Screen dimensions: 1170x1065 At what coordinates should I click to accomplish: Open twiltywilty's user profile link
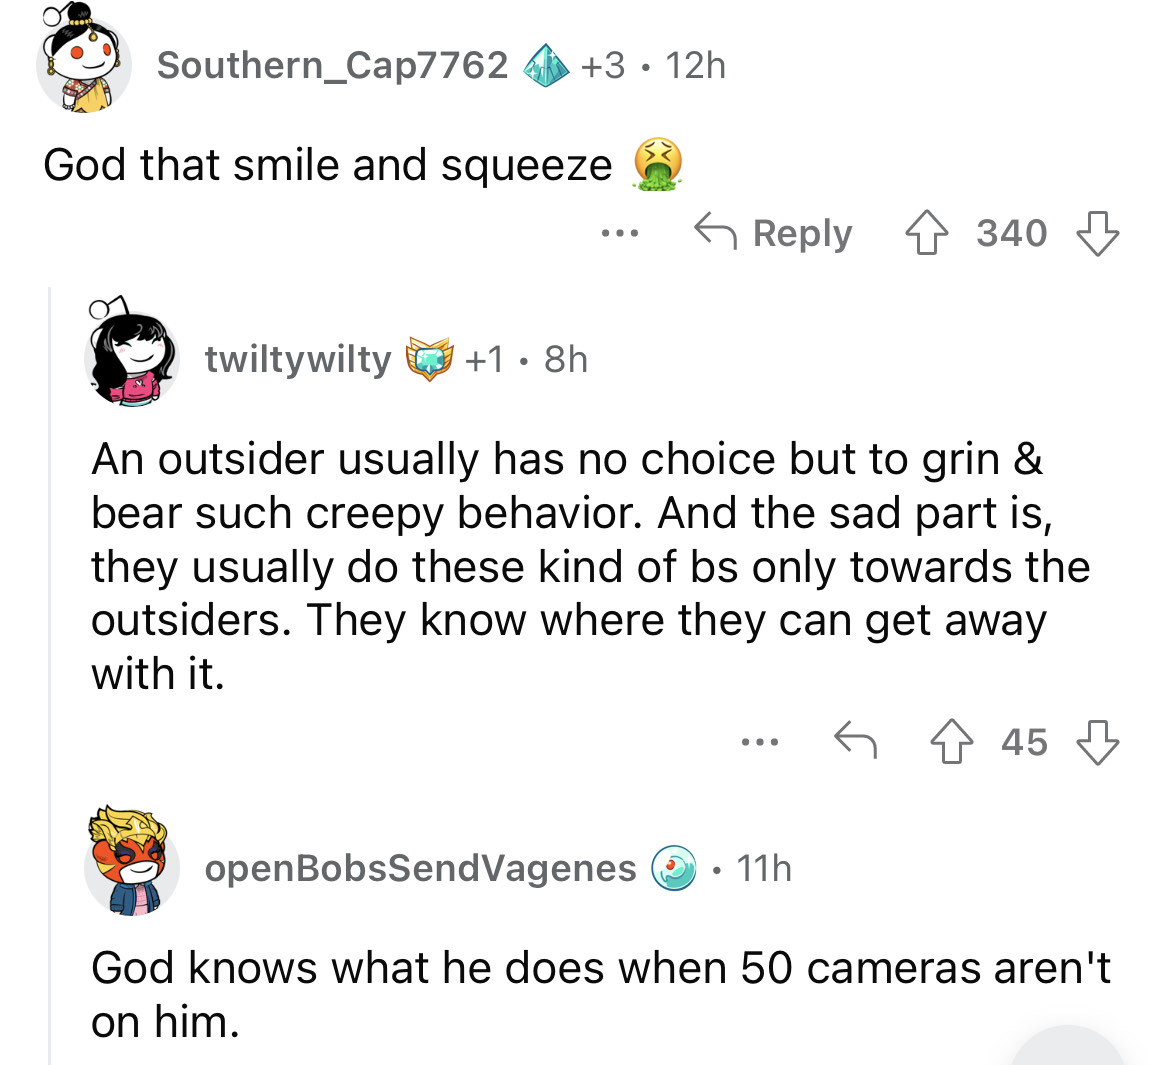click(298, 358)
